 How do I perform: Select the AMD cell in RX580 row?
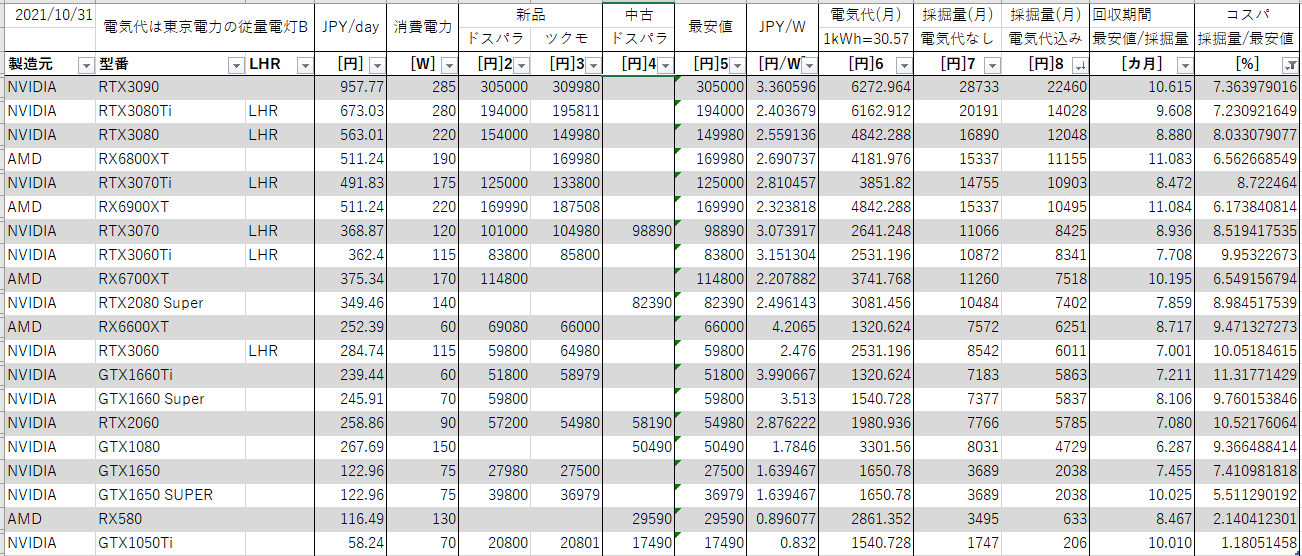tap(49, 519)
